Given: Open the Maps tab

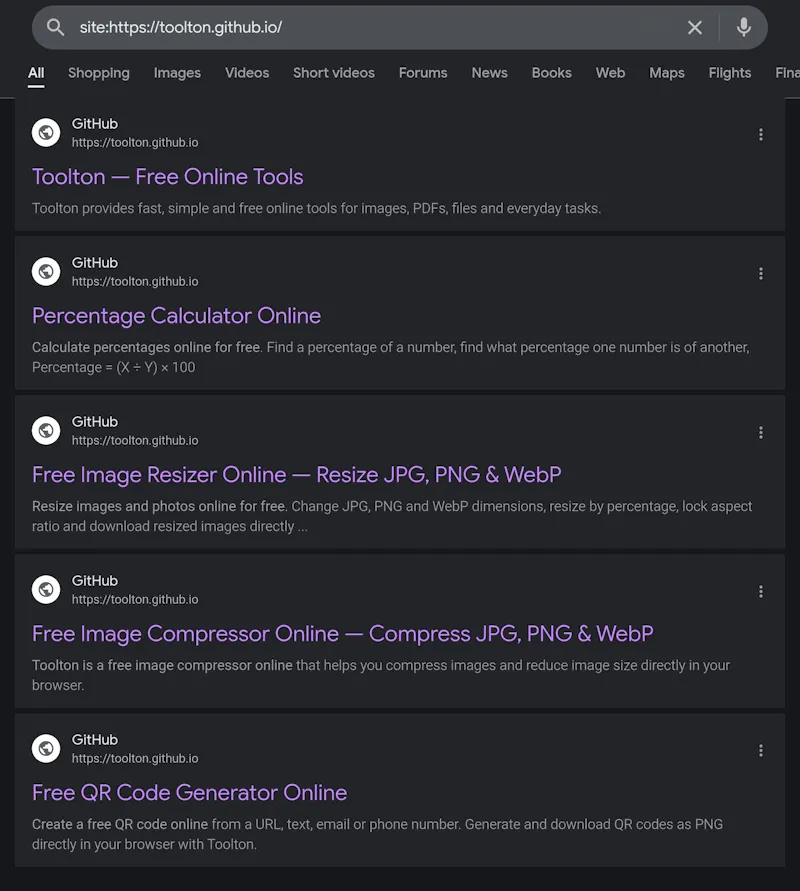Looking at the screenshot, I should [666, 73].
